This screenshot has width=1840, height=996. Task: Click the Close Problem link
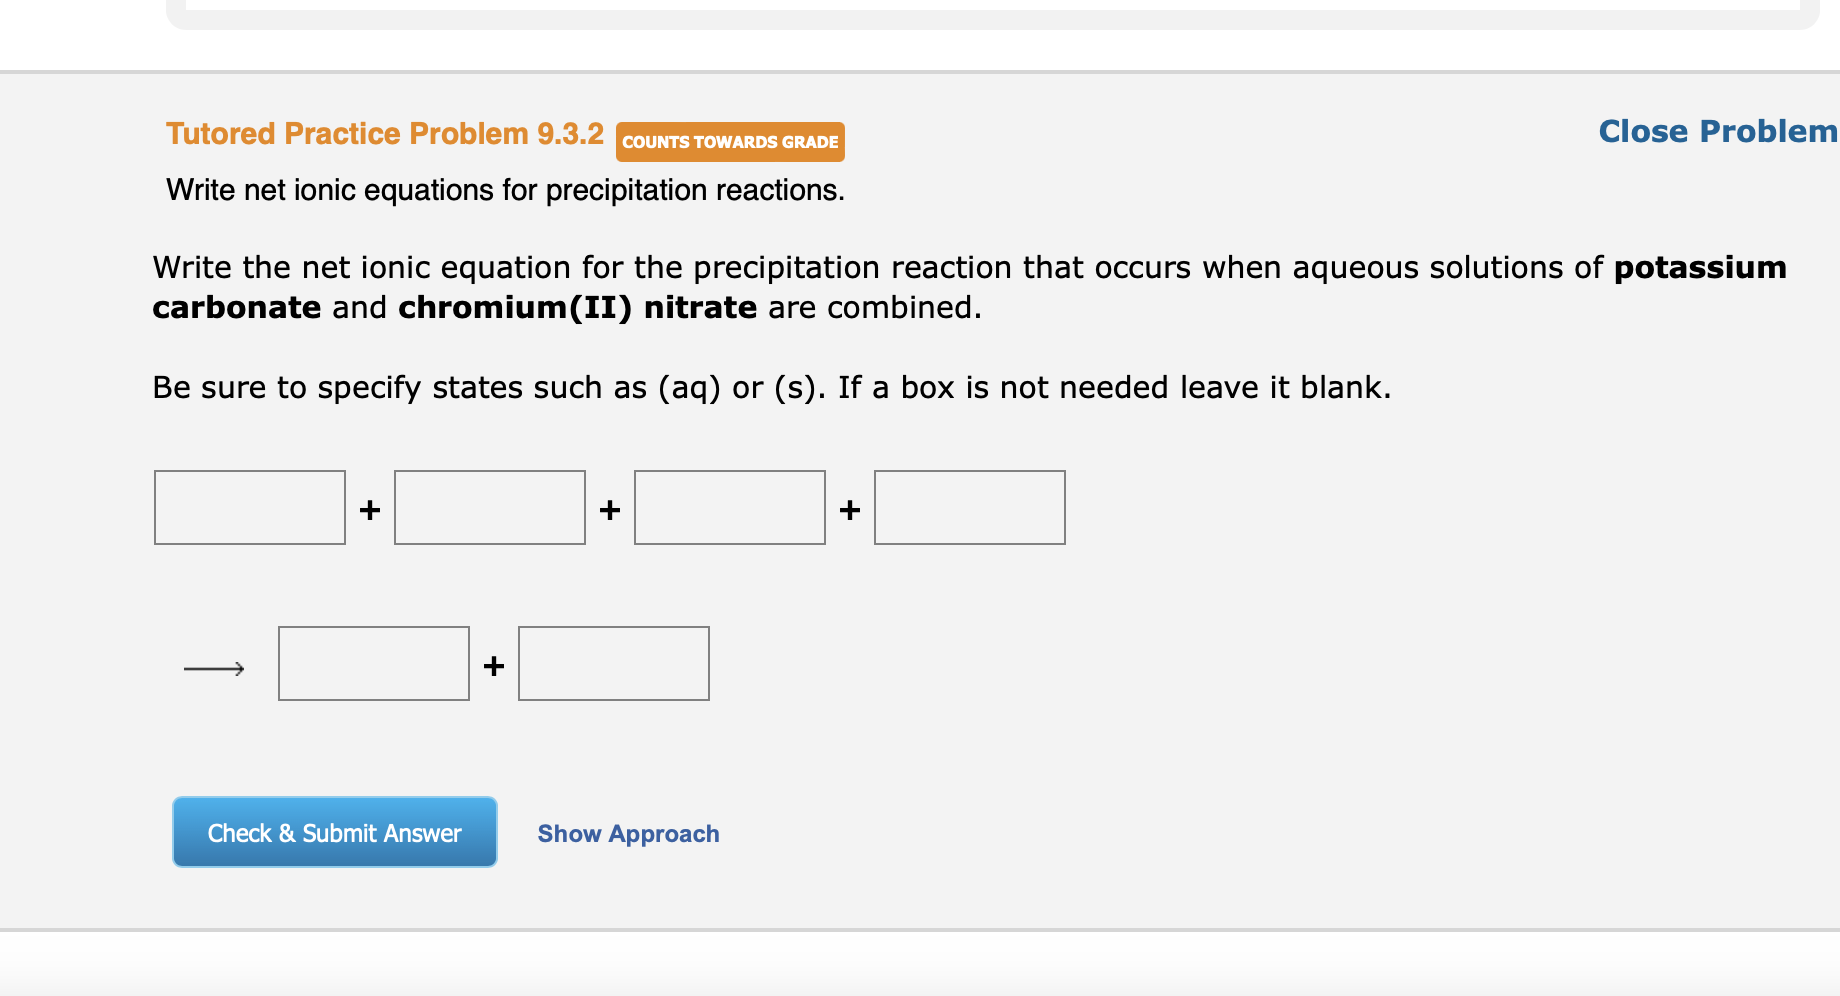(x=1716, y=131)
